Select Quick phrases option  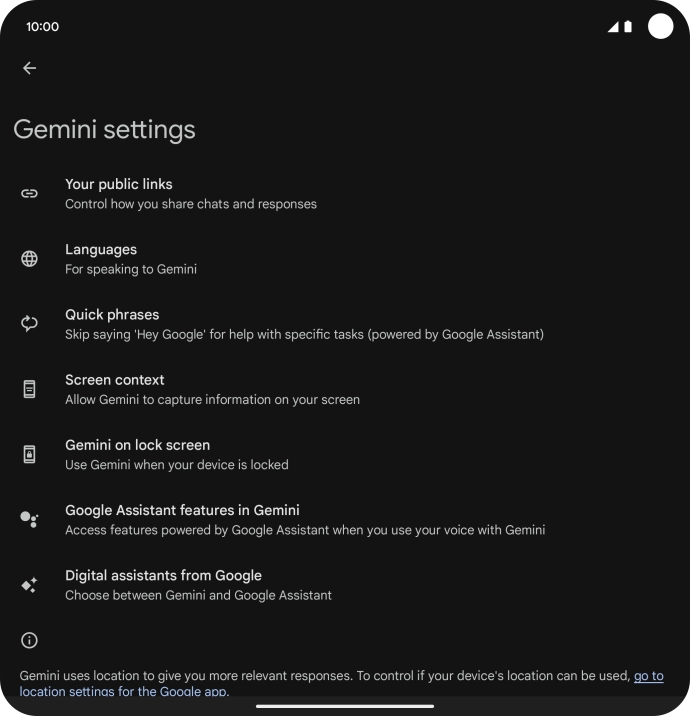tap(304, 324)
